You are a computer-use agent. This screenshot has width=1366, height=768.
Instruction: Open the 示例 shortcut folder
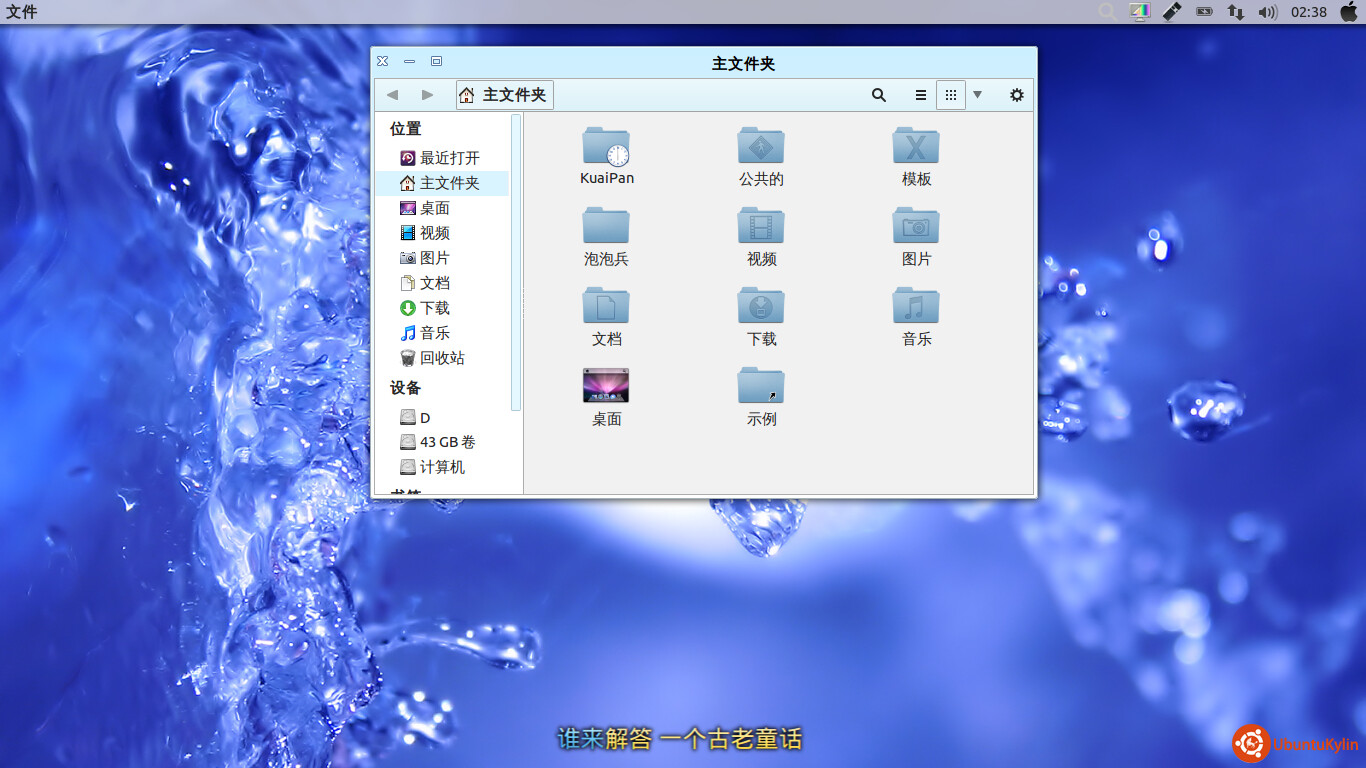click(761, 387)
